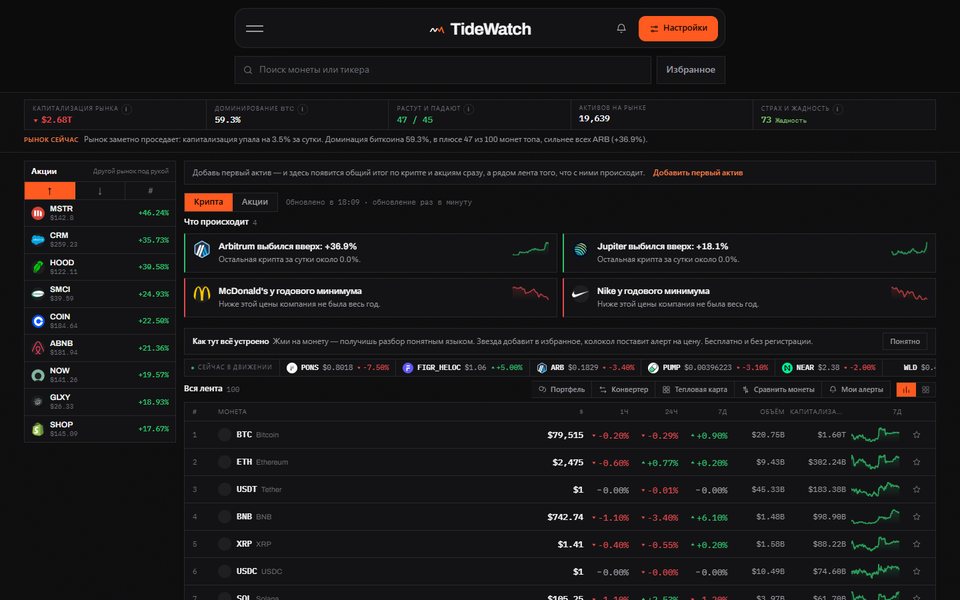Favorite BTC with star icon
960x600 pixels.
pos(917,435)
